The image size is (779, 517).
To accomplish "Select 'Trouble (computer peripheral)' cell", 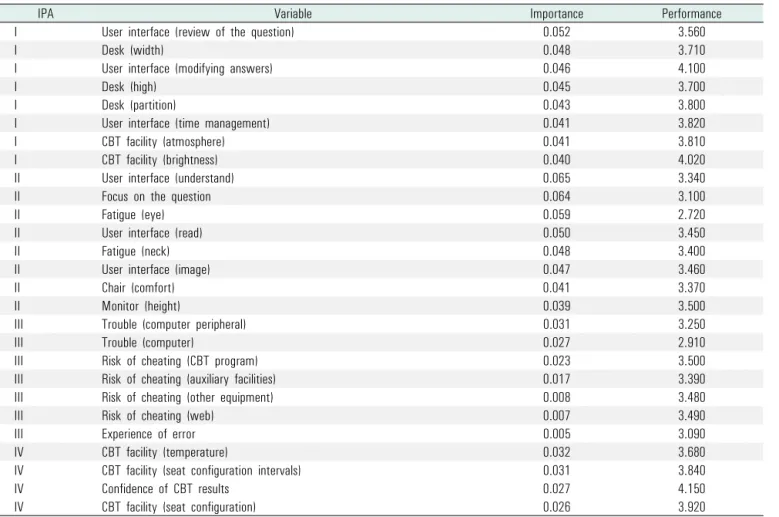I will tap(173, 325).
